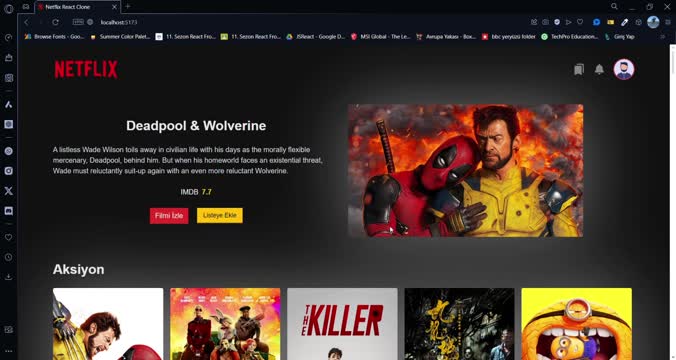Switch to Netflix React Clone tab
Image resolution: width=676 pixels, height=360 pixels.
point(78,7)
